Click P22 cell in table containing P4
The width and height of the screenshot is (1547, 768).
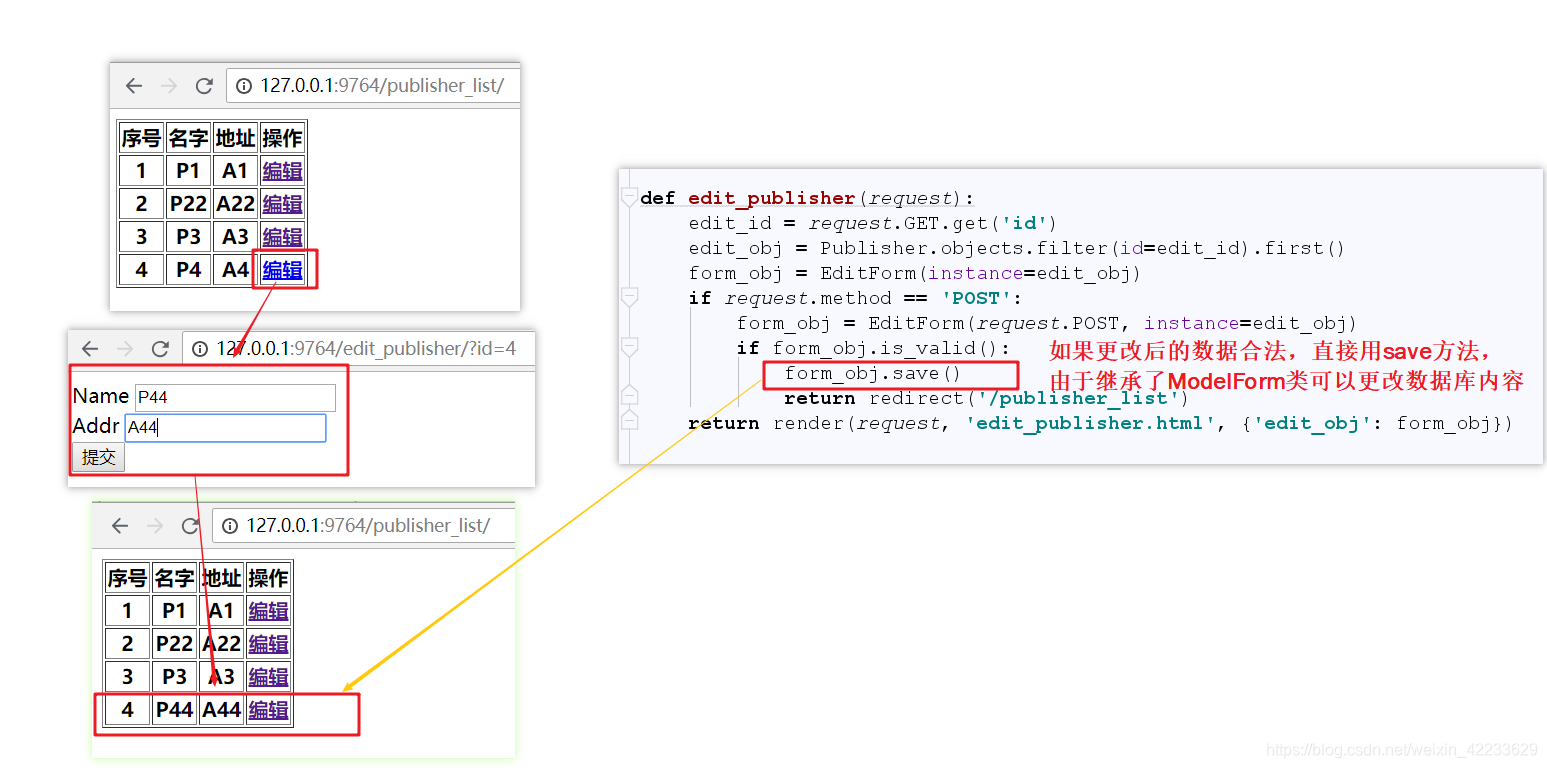(x=188, y=204)
